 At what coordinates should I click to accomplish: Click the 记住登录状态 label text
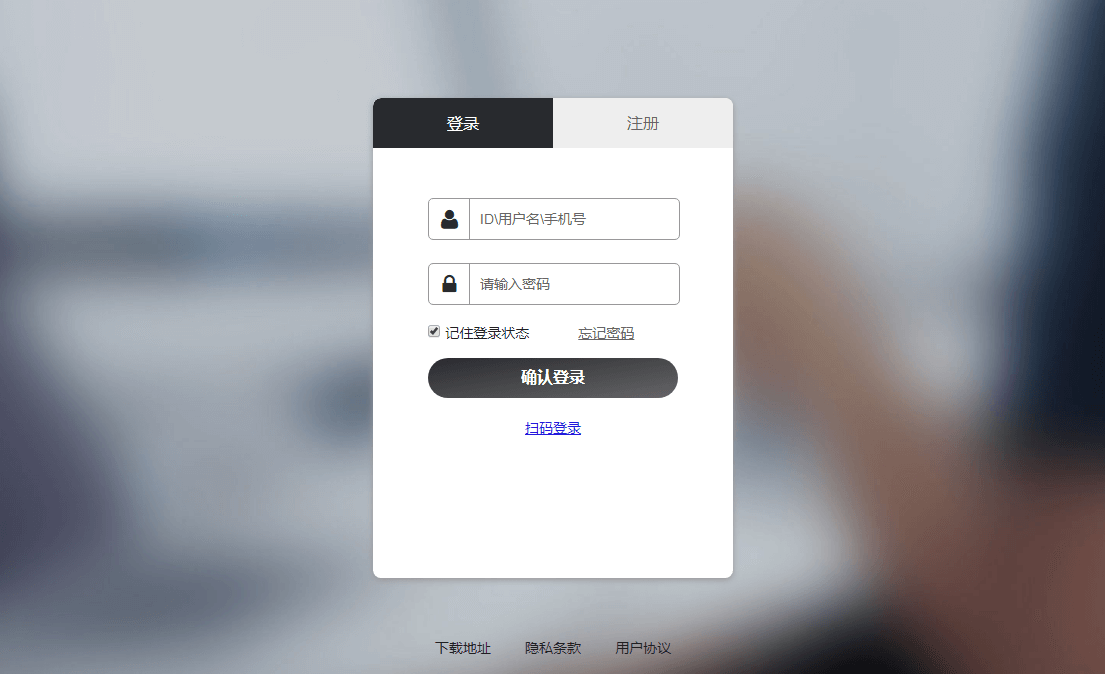[487, 333]
